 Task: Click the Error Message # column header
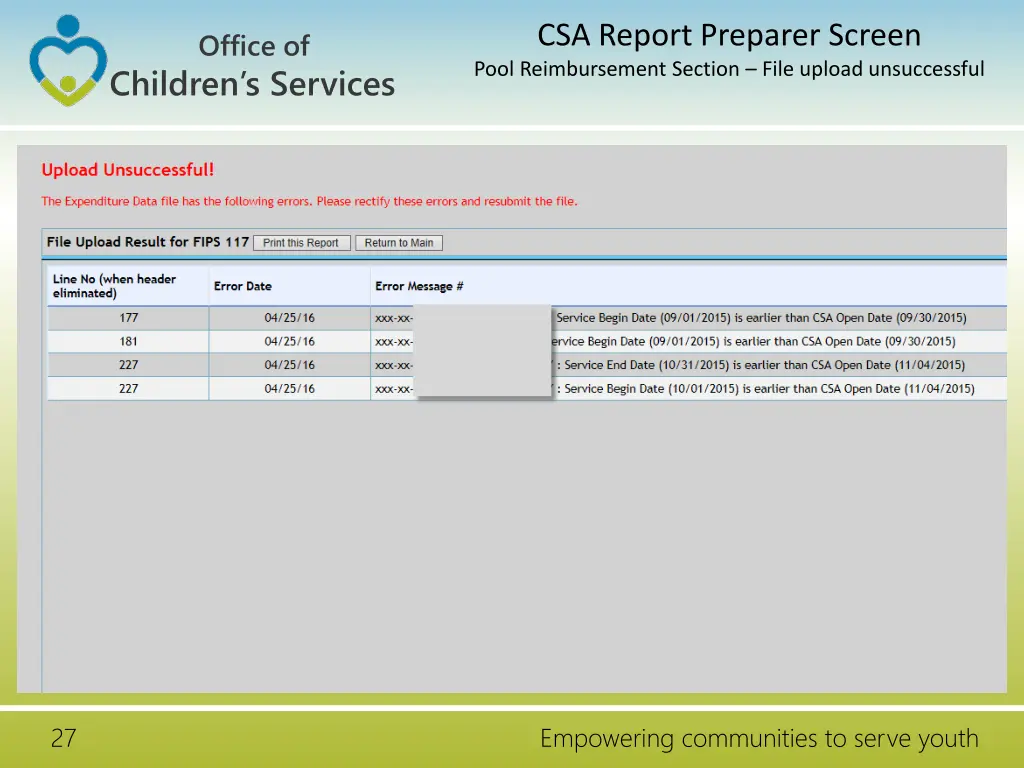[419, 286]
